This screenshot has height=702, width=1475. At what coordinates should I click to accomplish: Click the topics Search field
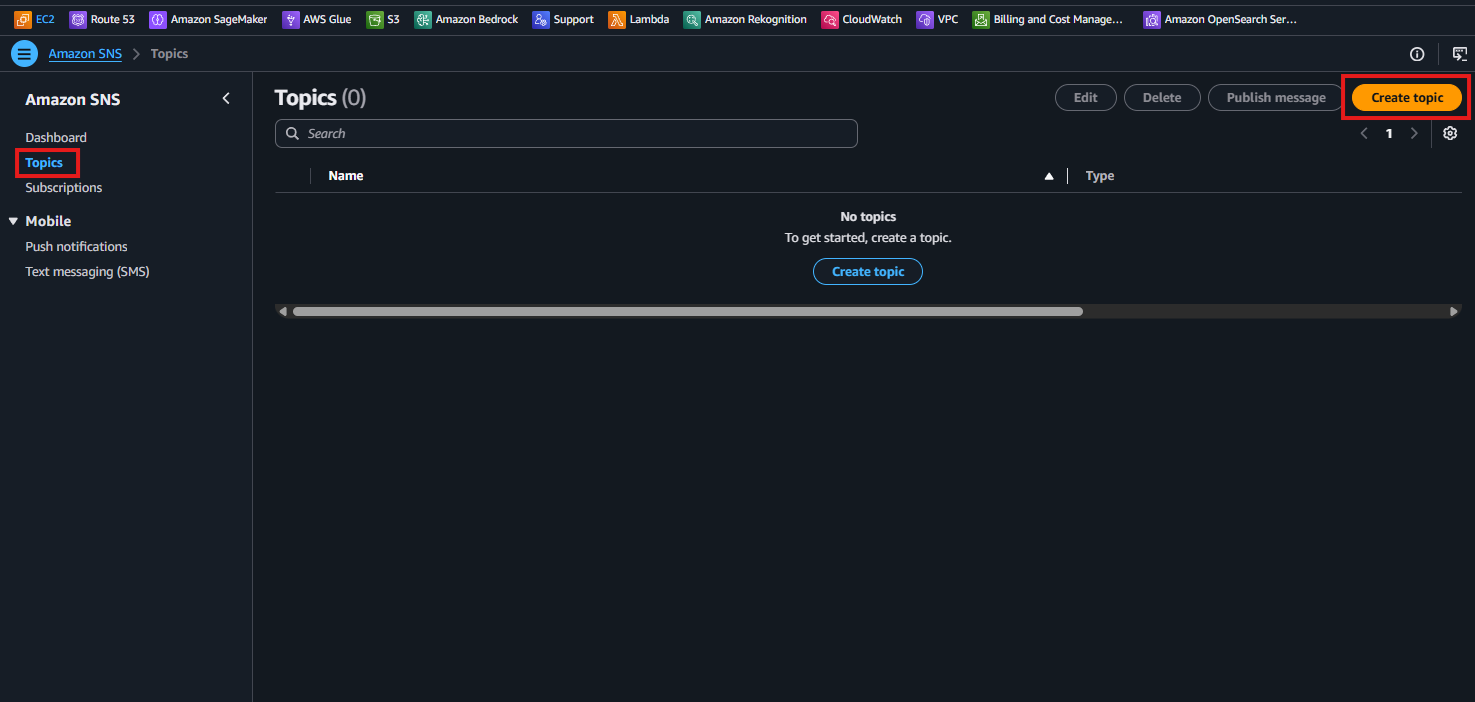click(566, 133)
